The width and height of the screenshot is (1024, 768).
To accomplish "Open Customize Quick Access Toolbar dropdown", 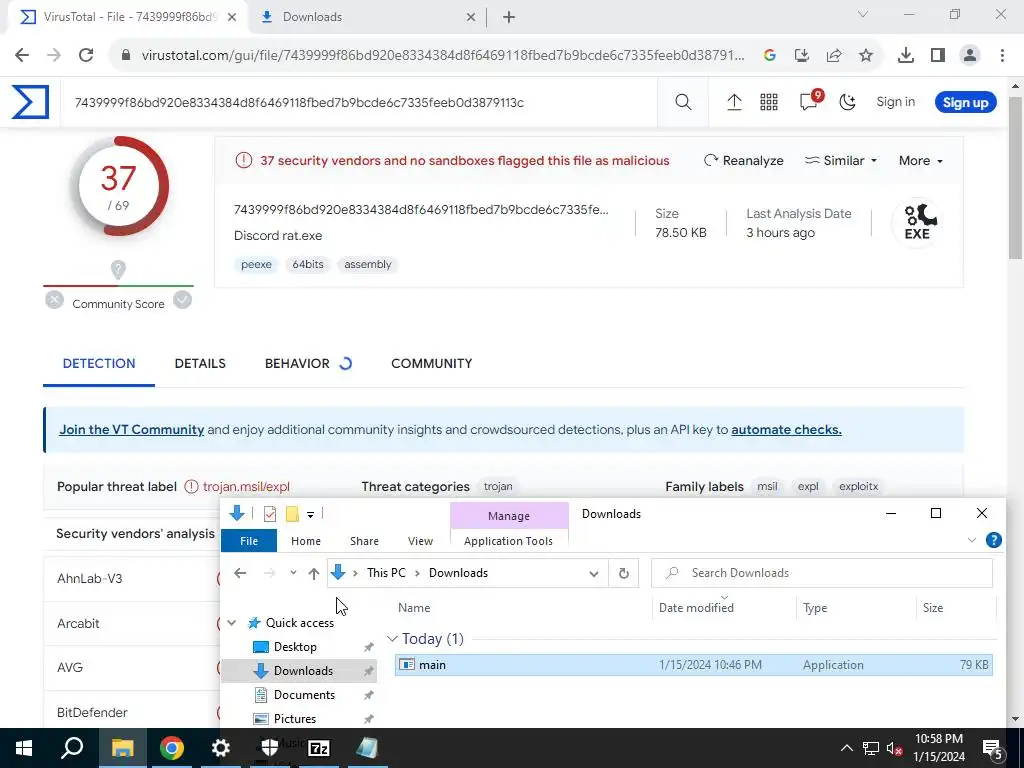I will [x=310, y=515].
